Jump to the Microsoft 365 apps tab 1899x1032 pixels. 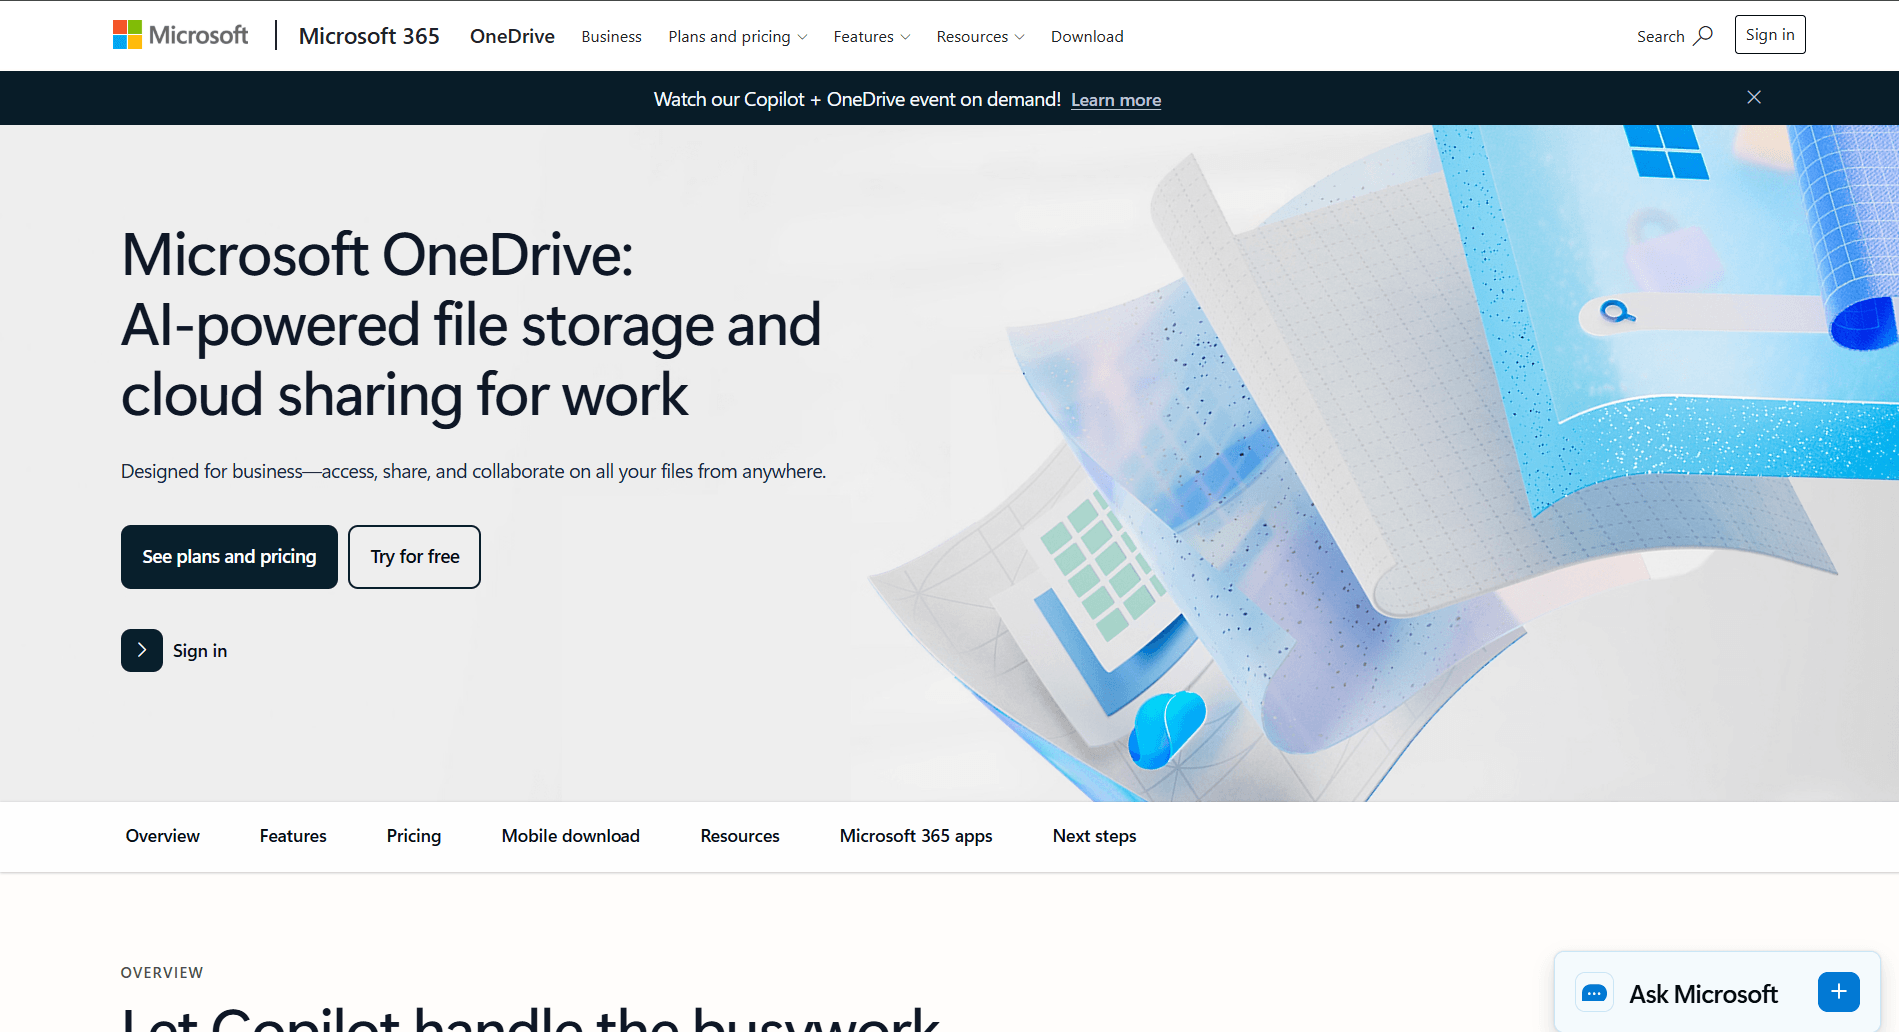point(916,836)
